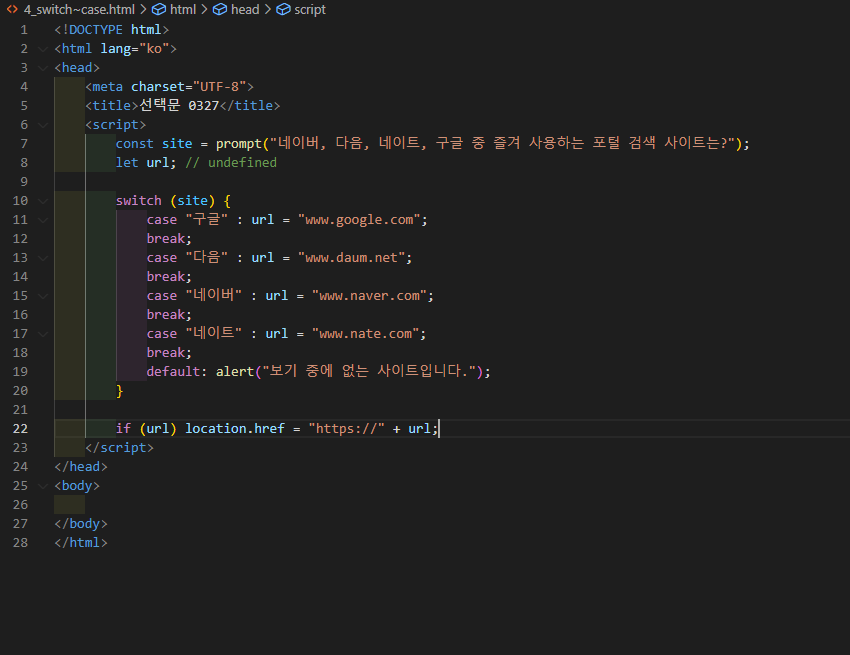Click 'location.href' on line 22
Image resolution: width=850 pixels, height=655 pixels.
tap(235, 428)
